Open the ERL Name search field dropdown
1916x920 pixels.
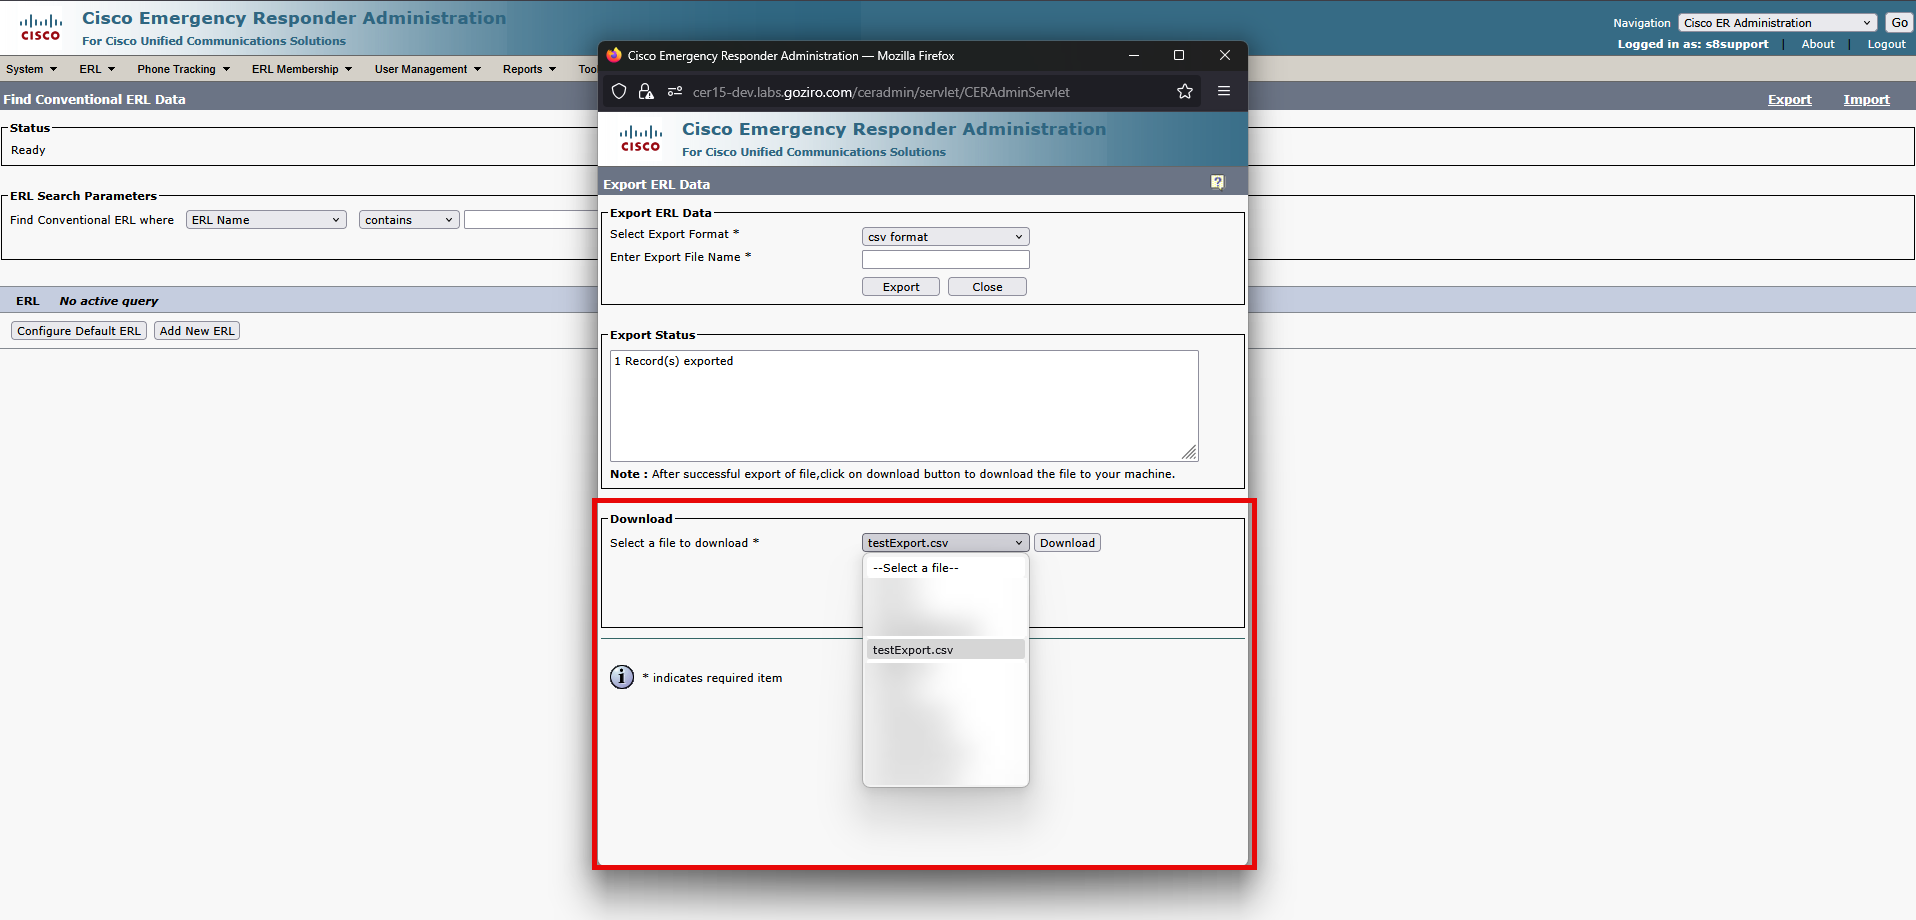pyautogui.click(x=266, y=220)
